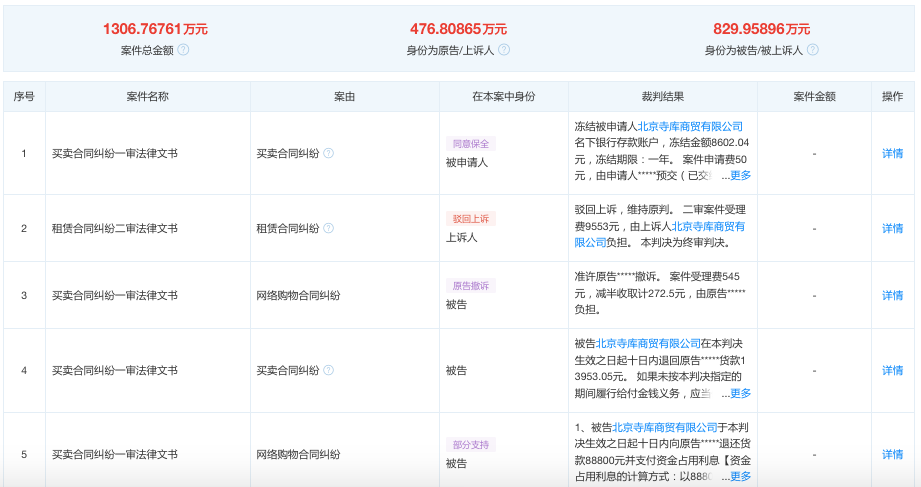Image resolution: width=921 pixels, height=487 pixels.
Task: Open 详情 for case number 1
Action: 892,154
